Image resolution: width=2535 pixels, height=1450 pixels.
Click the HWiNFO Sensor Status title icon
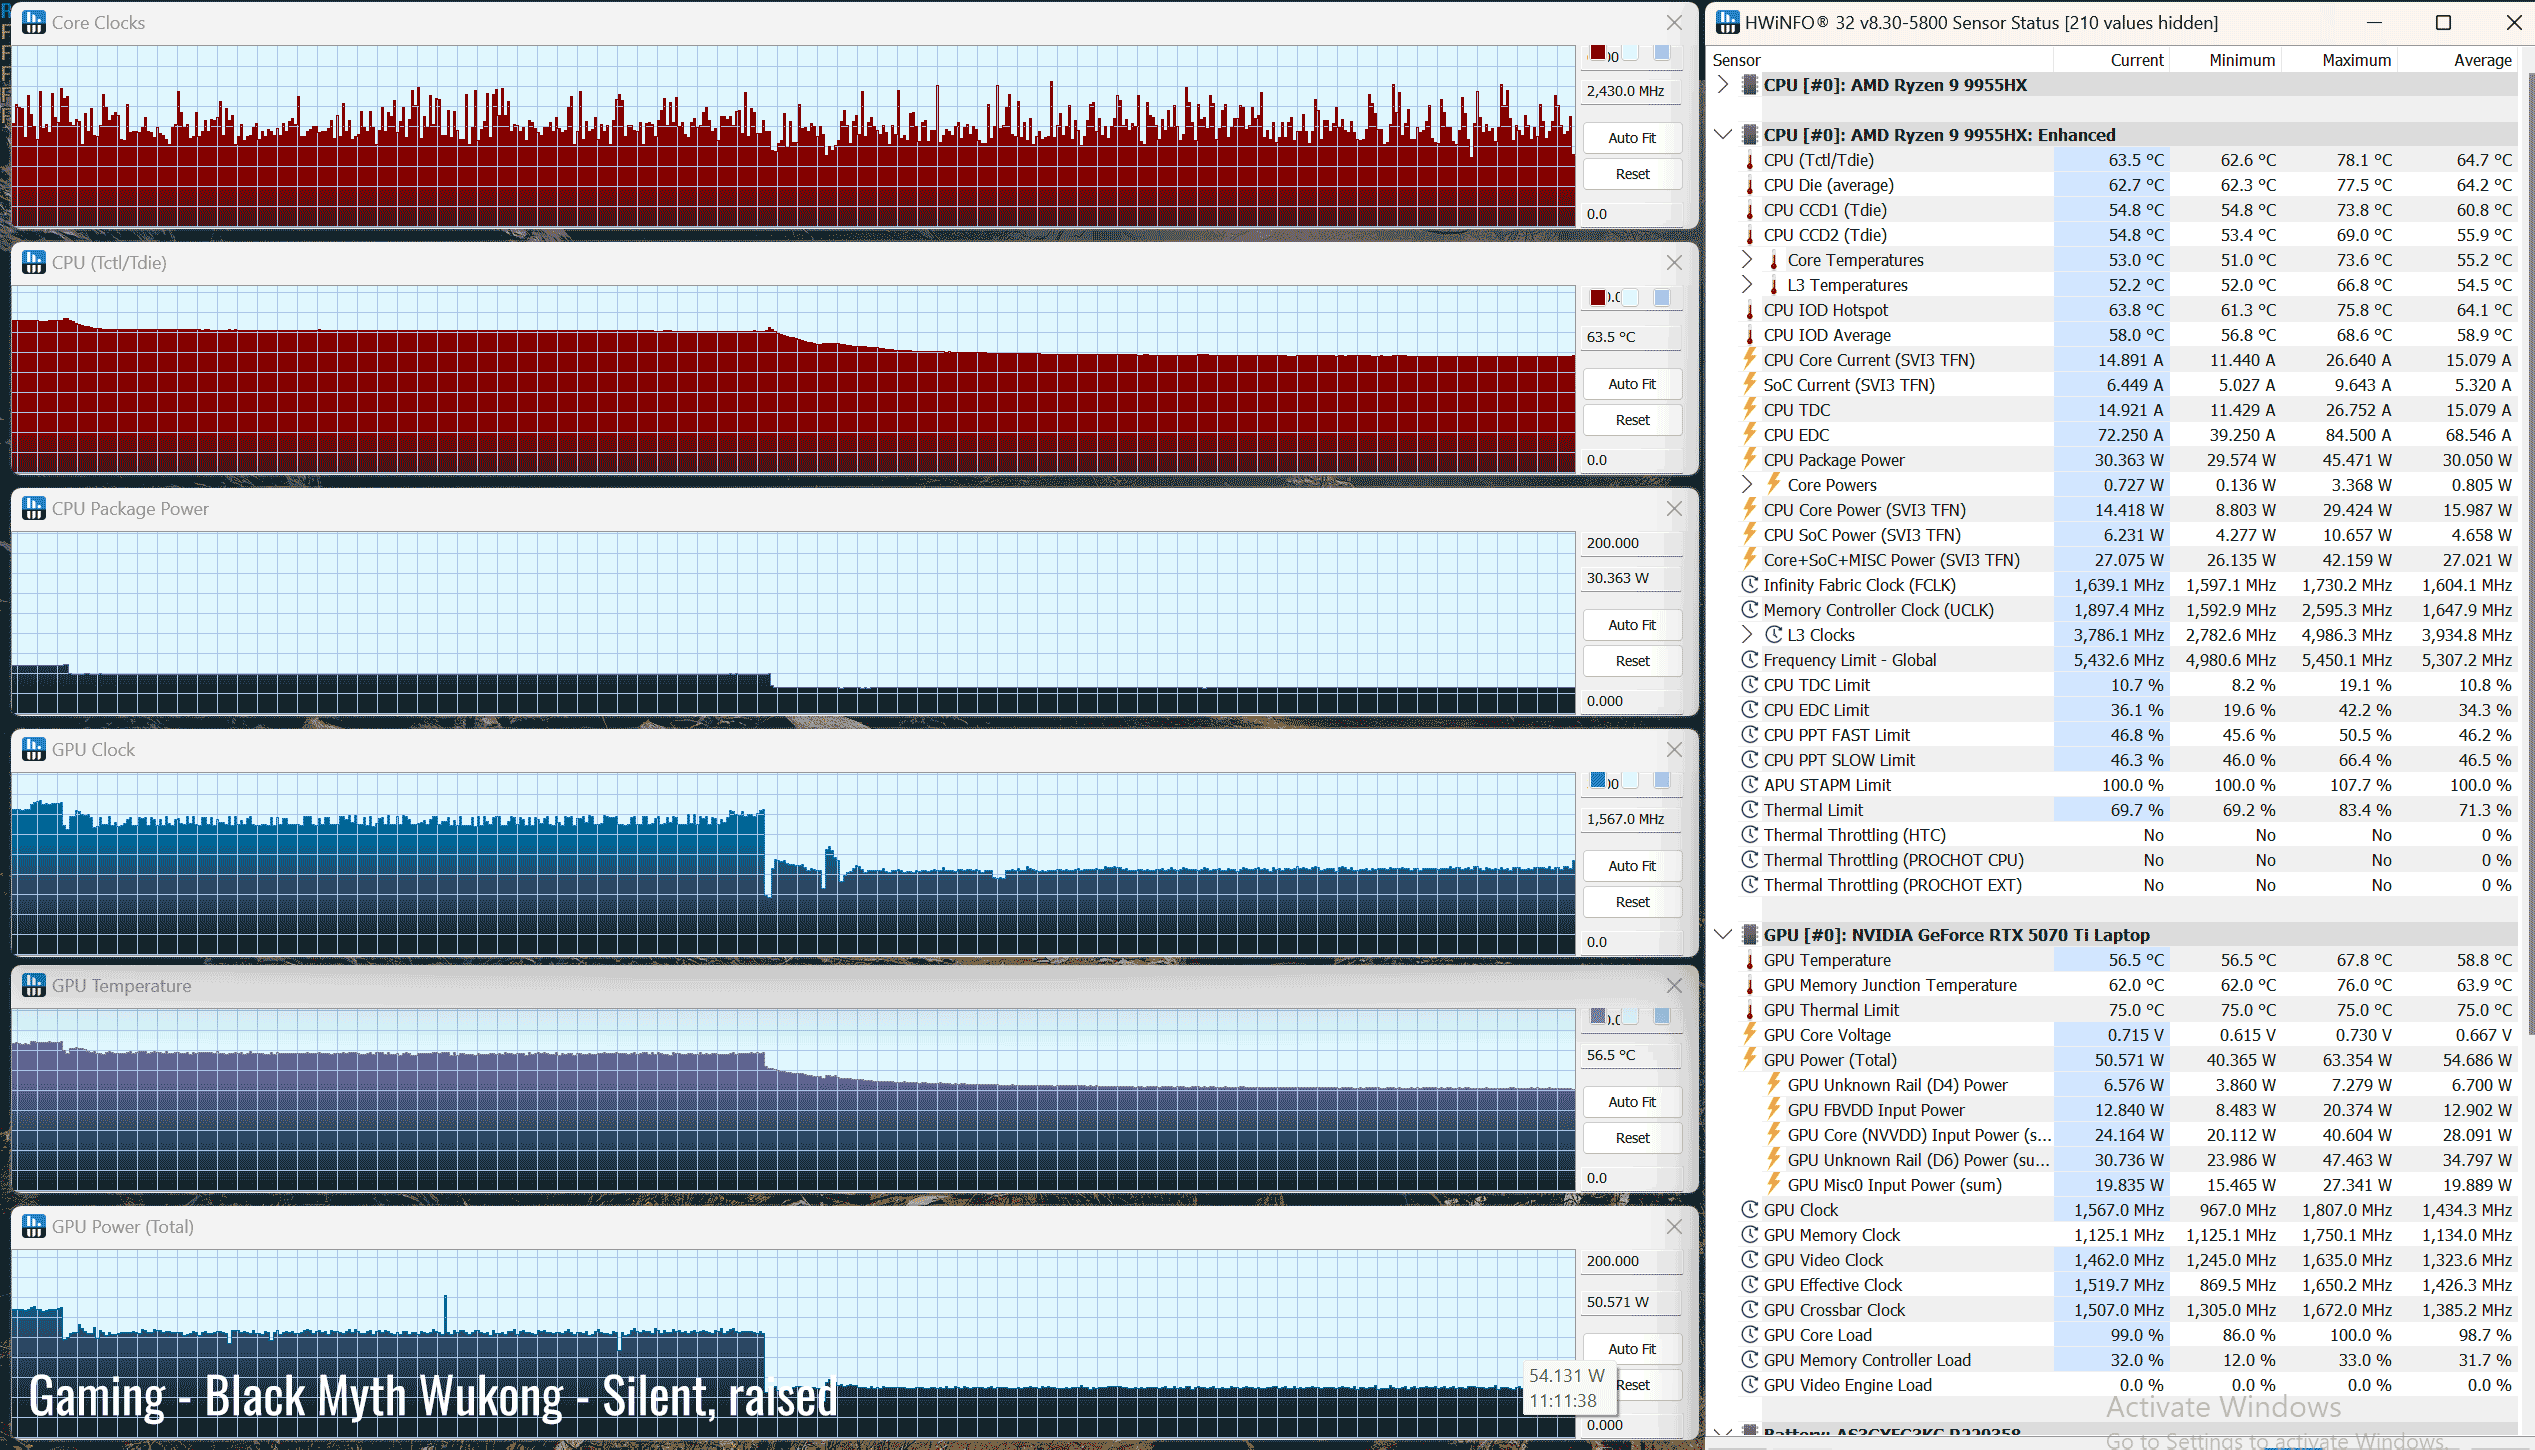[1727, 22]
